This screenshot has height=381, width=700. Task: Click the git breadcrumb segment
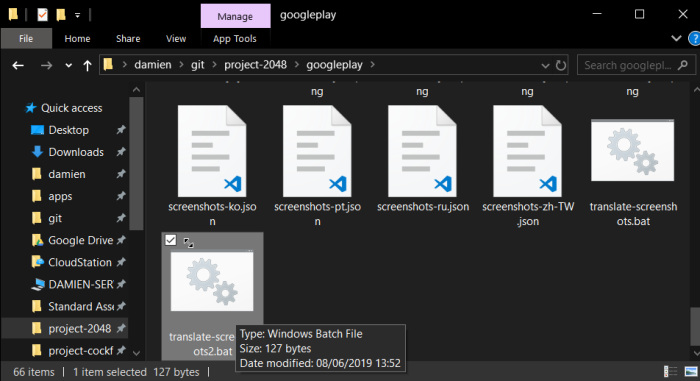(x=197, y=65)
